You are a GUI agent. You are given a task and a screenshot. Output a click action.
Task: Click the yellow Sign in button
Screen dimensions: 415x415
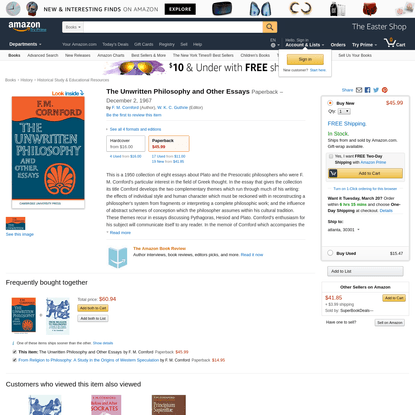pos(305,59)
